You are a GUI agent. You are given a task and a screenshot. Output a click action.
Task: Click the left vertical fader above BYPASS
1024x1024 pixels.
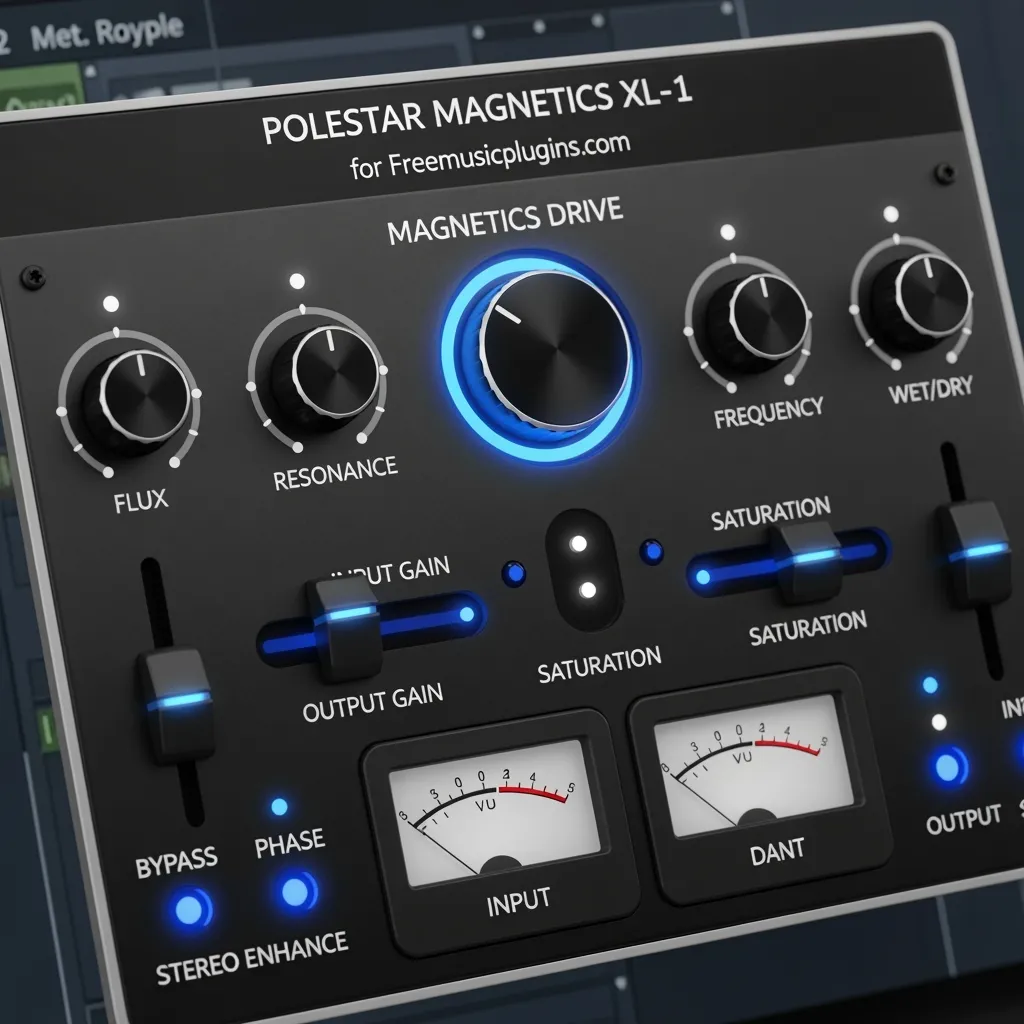(178, 702)
